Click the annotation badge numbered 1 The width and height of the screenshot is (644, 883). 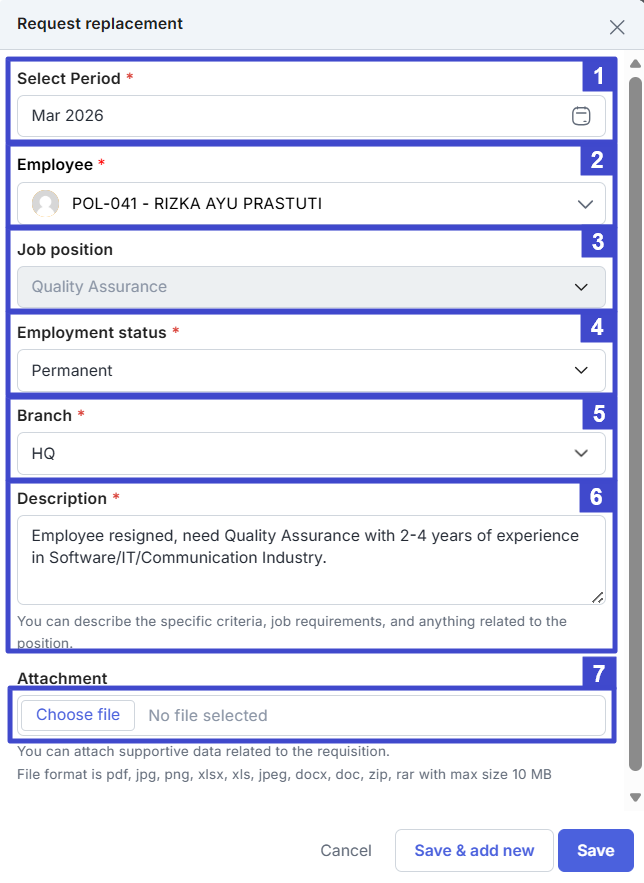pos(598,75)
